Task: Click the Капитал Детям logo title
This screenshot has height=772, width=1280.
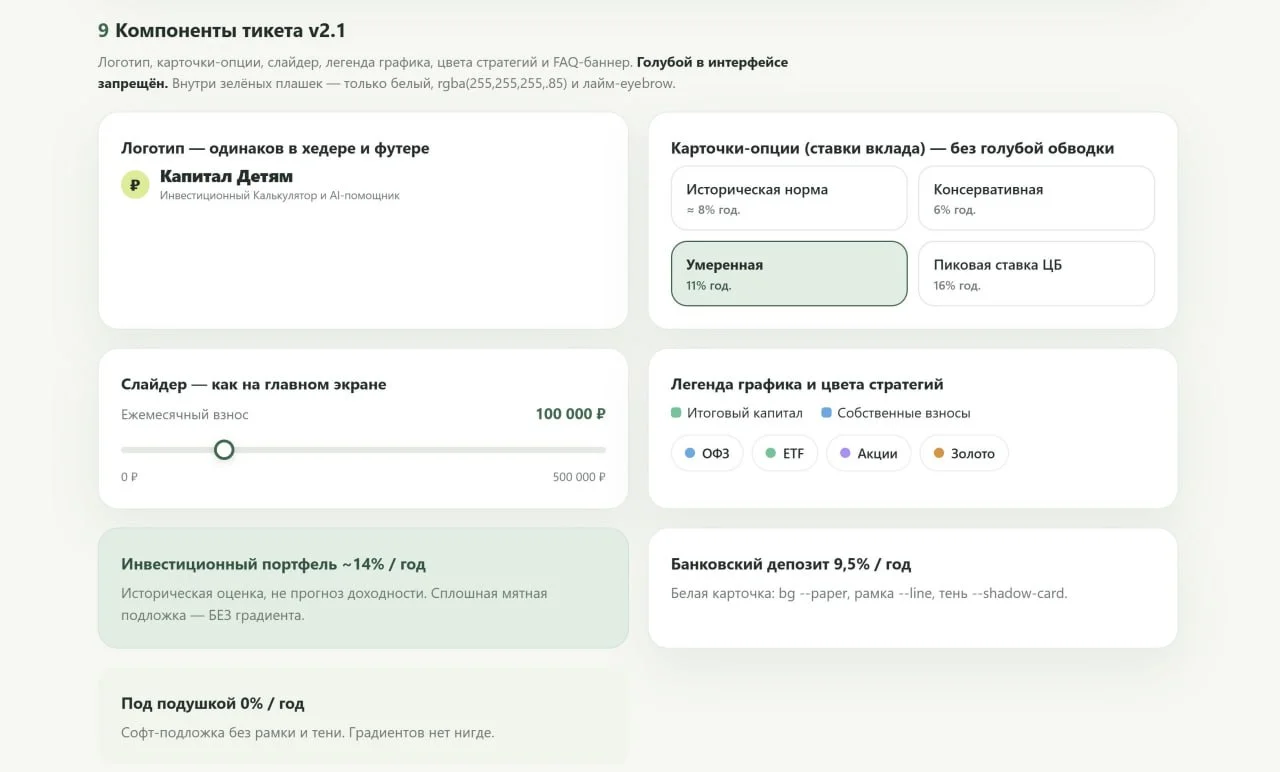Action: coord(226,176)
